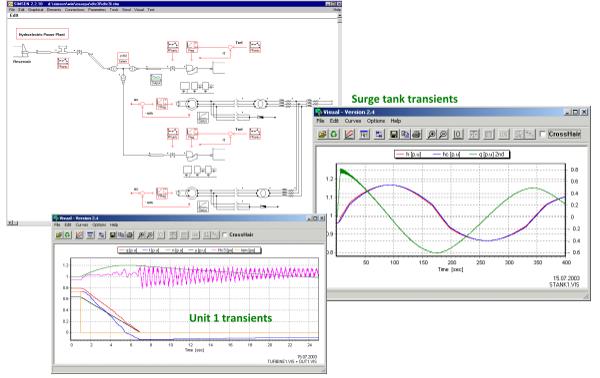The image size is (600, 378).
Task: Click the open-folder icon in the Unit 1 window
Action: coord(59,235)
